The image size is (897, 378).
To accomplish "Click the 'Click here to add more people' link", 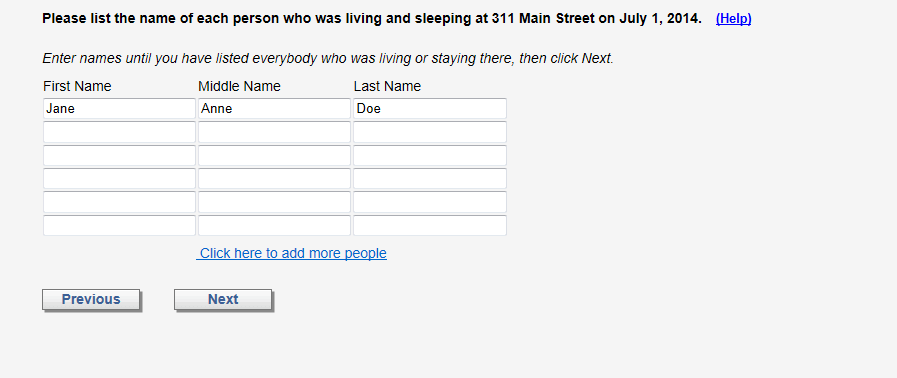I will pos(292,253).
